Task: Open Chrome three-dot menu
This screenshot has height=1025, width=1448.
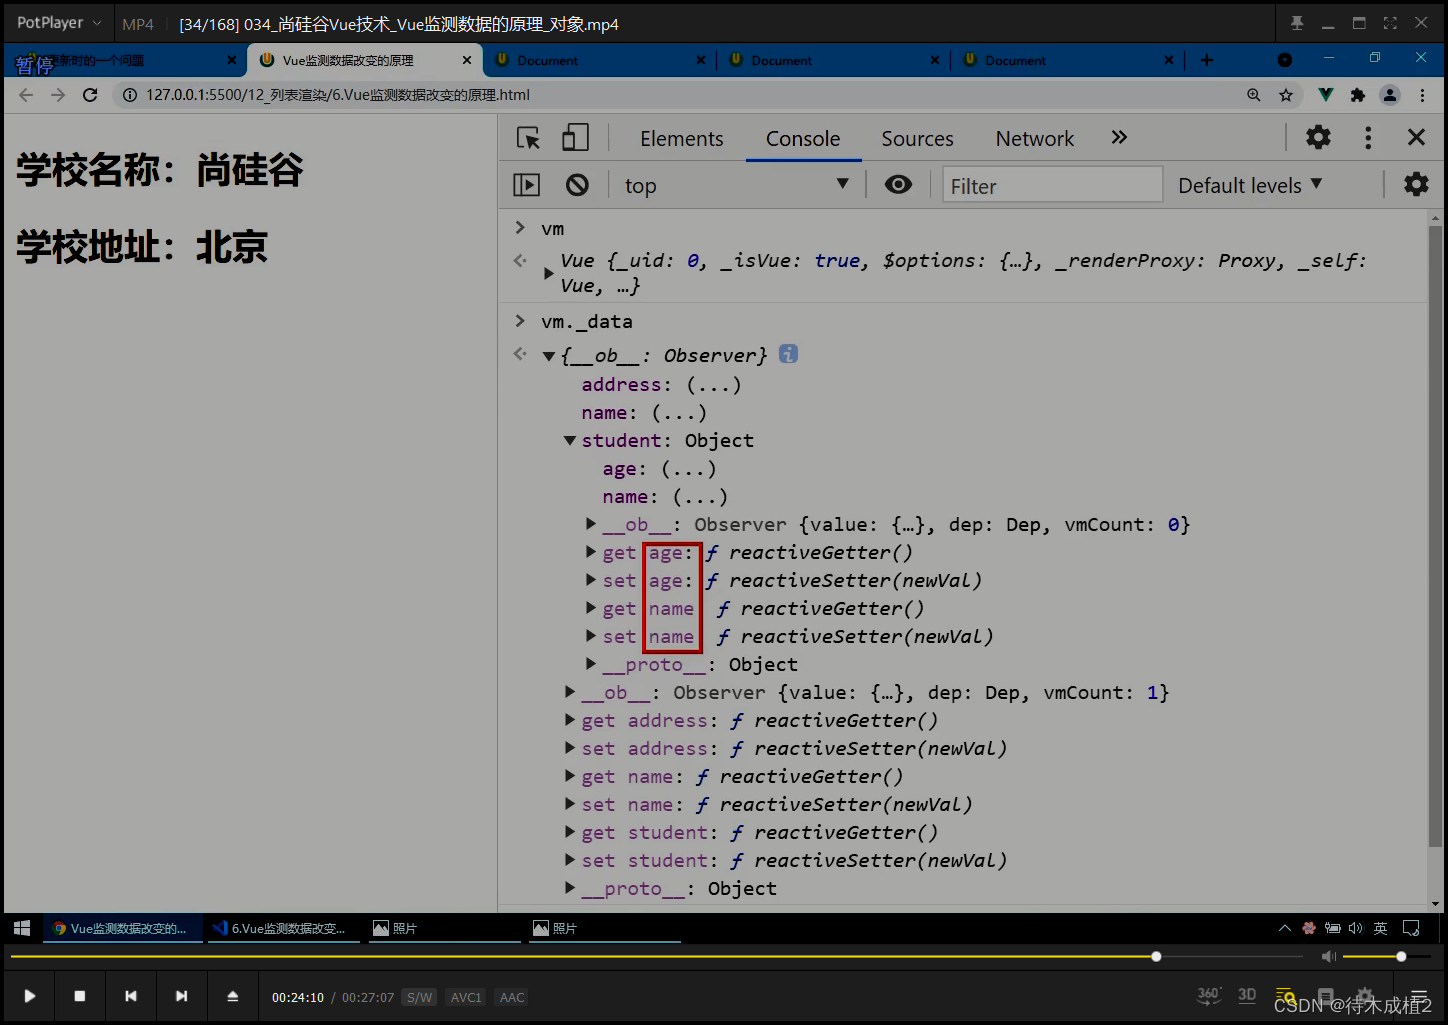Action: [1422, 95]
